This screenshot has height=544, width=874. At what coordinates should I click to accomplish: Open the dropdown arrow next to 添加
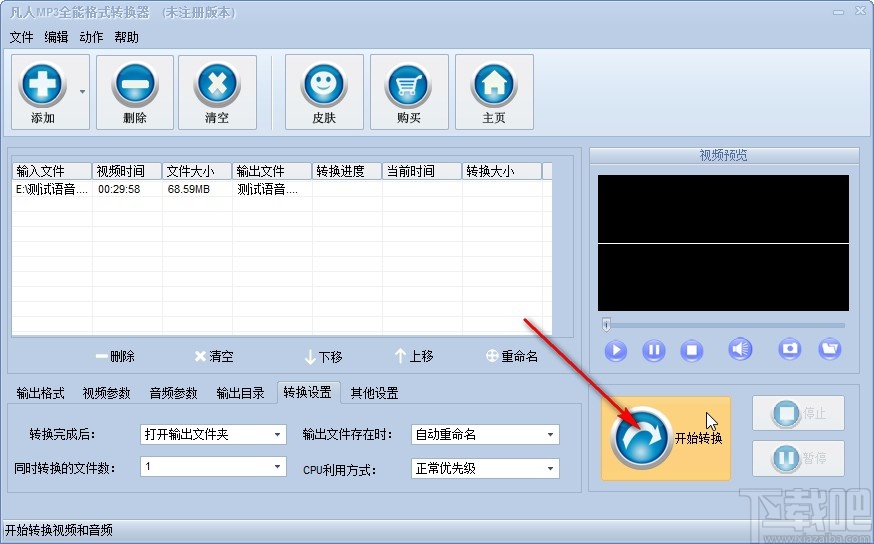coord(82,92)
